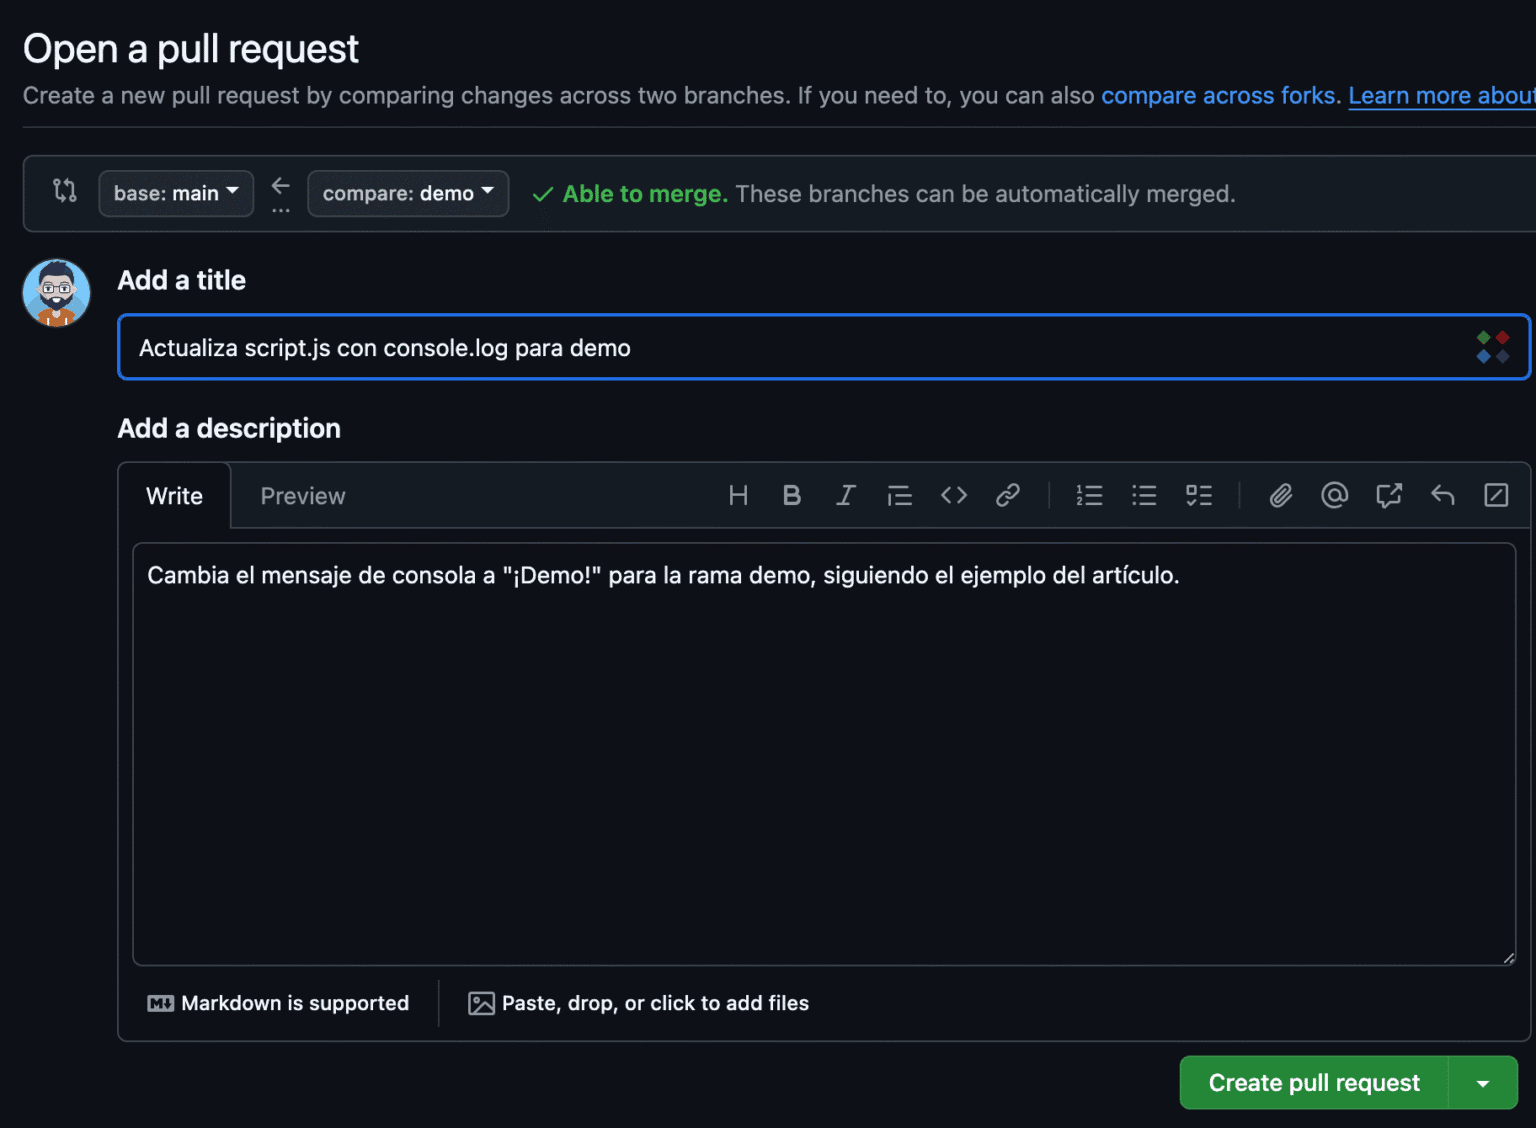Insert a link in the description
This screenshot has height=1128, width=1536.
click(x=1007, y=495)
